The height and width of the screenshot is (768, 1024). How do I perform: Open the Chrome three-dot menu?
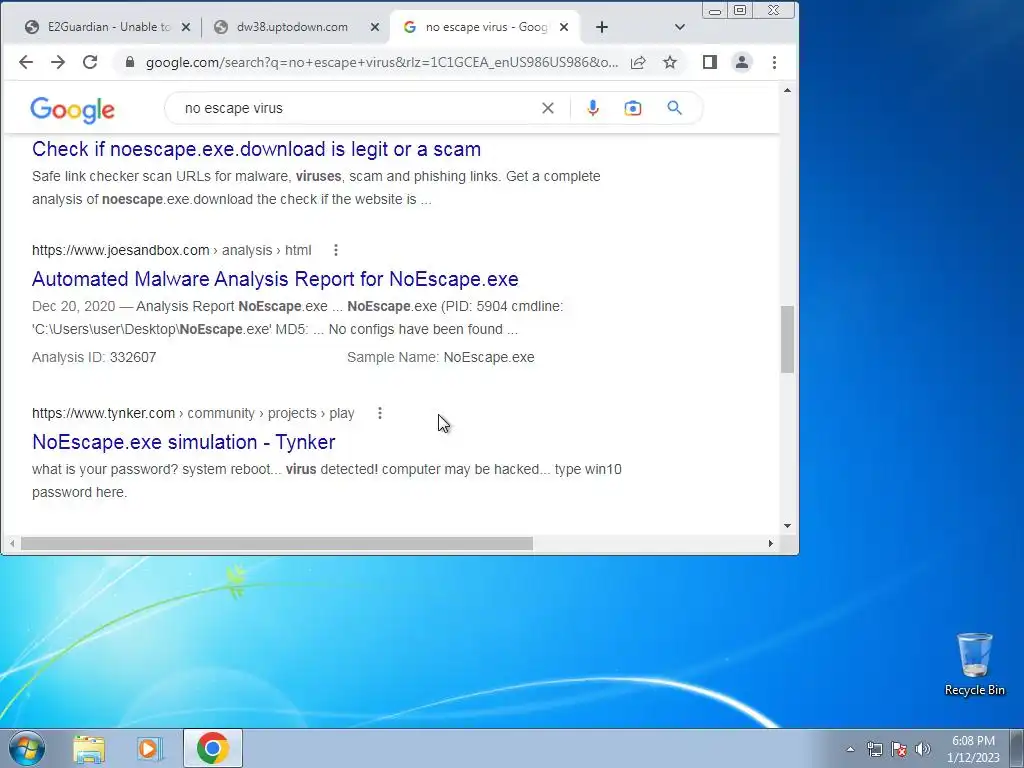point(774,62)
